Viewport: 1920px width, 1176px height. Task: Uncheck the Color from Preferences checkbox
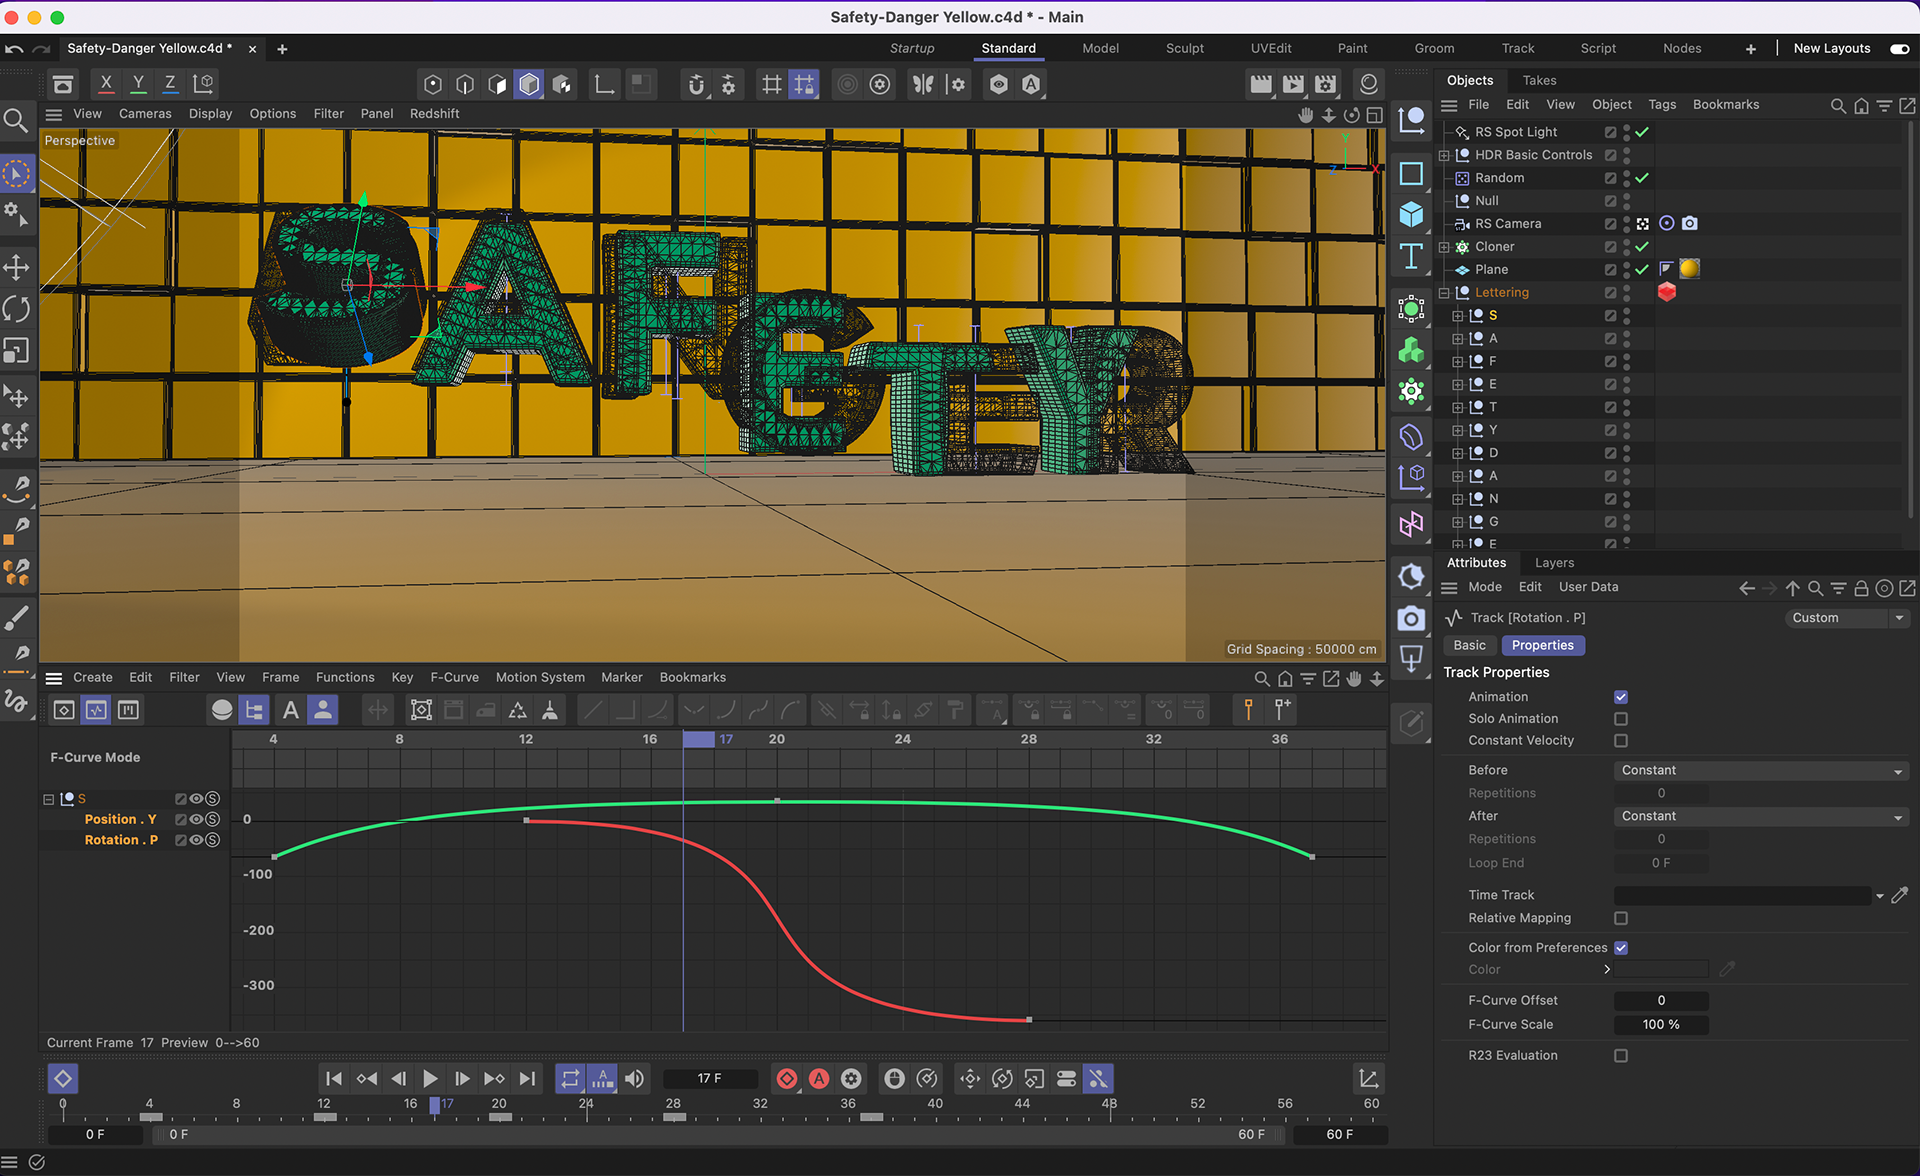tap(1621, 947)
